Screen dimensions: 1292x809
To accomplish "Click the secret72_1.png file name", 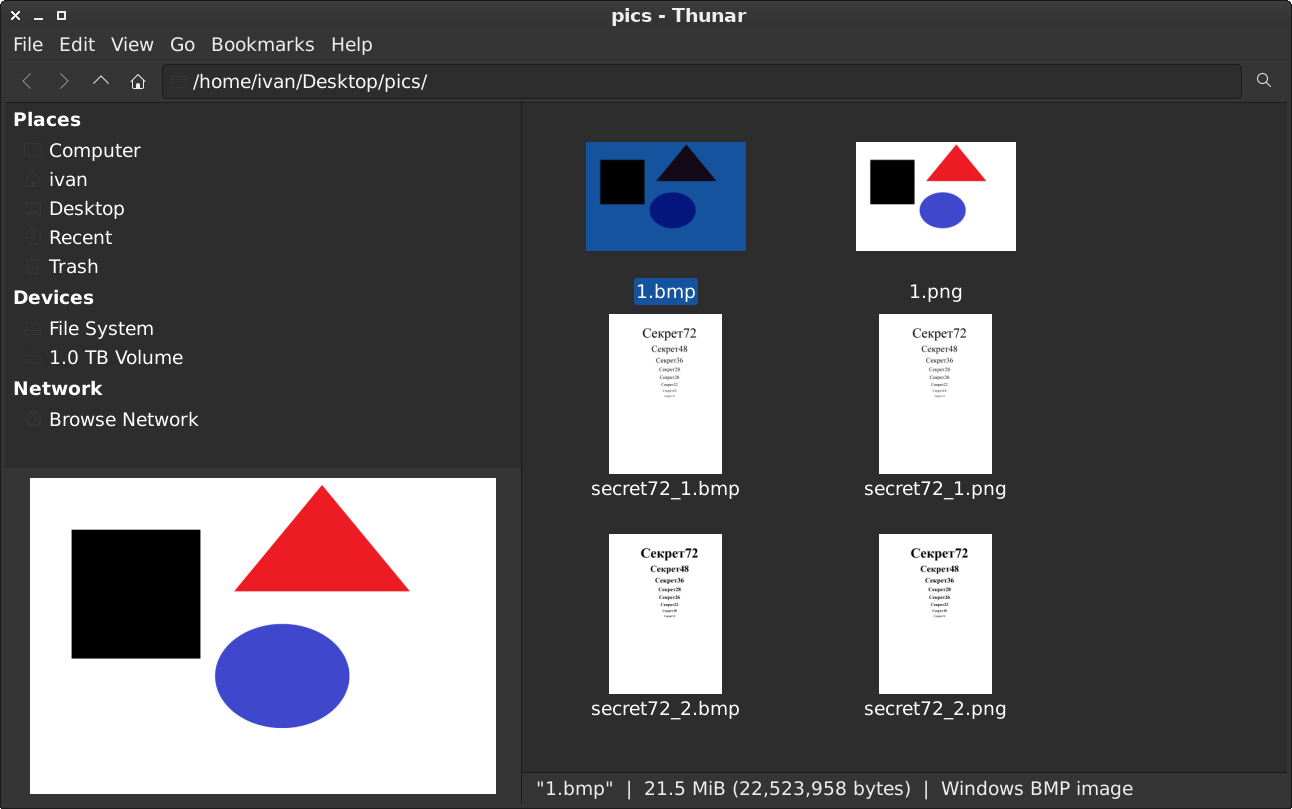I will coord(935,489).
